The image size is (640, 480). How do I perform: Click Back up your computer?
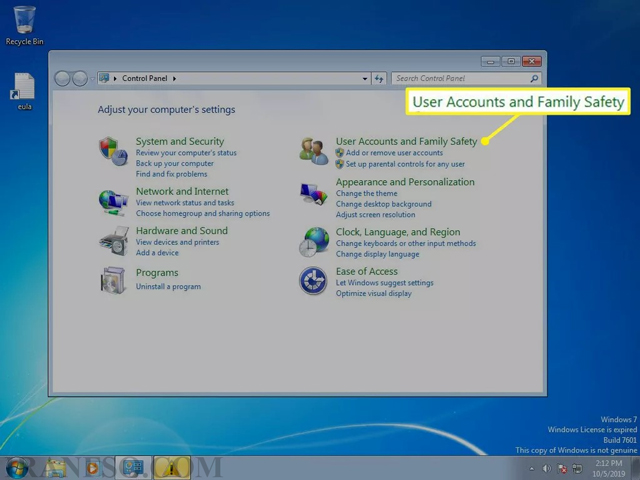tap(175, 163)
